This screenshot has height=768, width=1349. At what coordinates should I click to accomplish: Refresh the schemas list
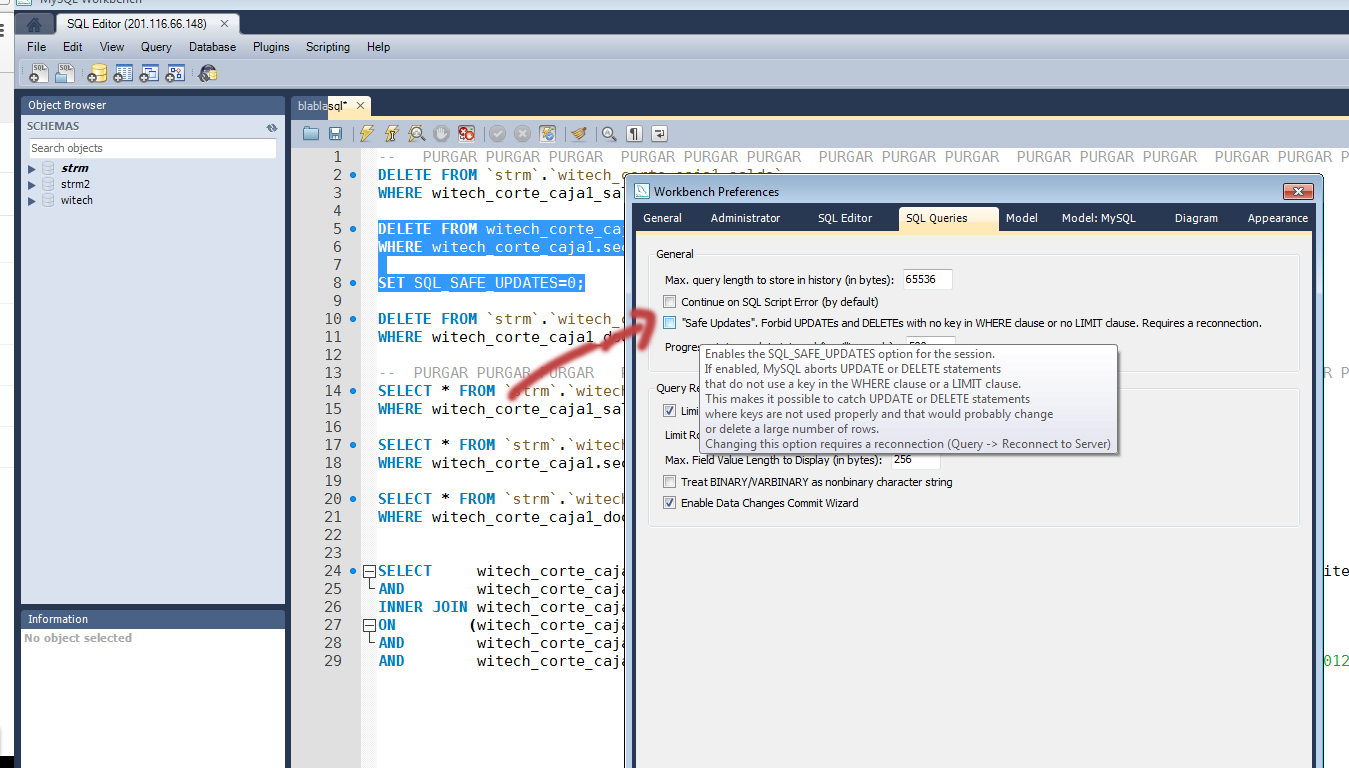[x=271, y=127]
